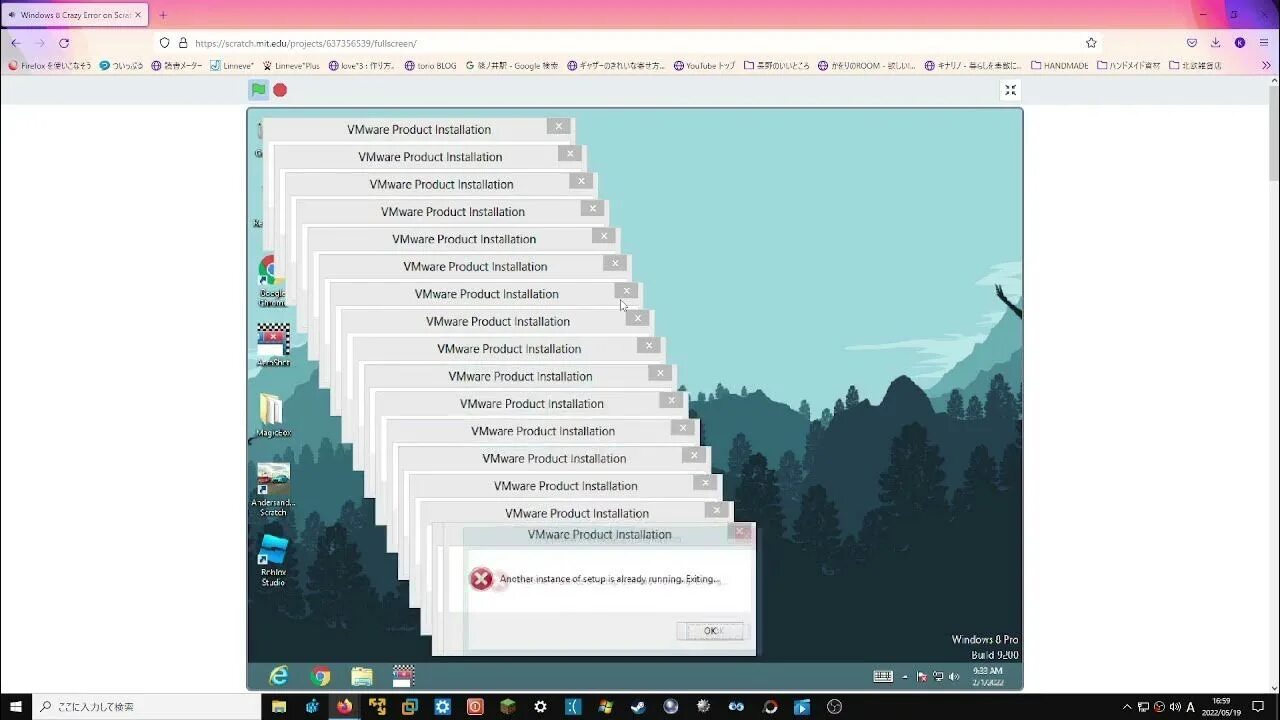Go back in Firefox
Viewport: 1280px width, 720px height.
click(x=16, y=43)
